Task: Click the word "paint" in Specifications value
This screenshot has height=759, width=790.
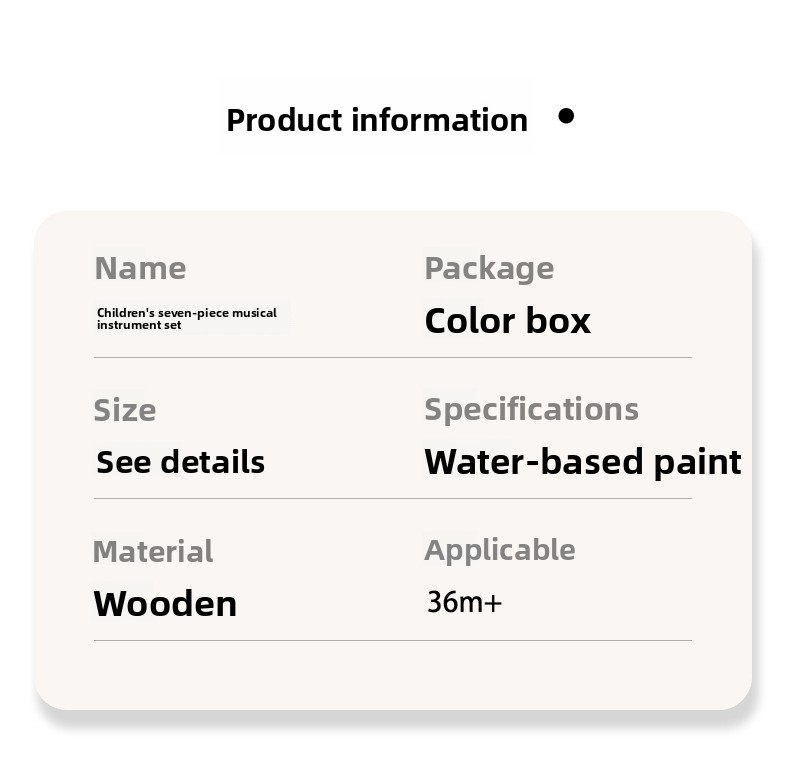Action: 697,462
